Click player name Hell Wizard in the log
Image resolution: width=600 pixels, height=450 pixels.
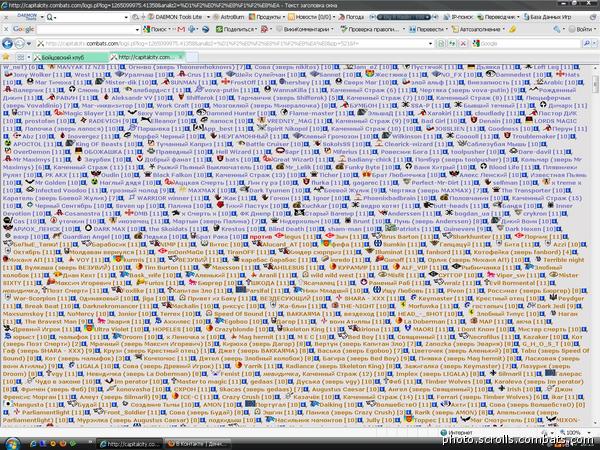[233, 152]
